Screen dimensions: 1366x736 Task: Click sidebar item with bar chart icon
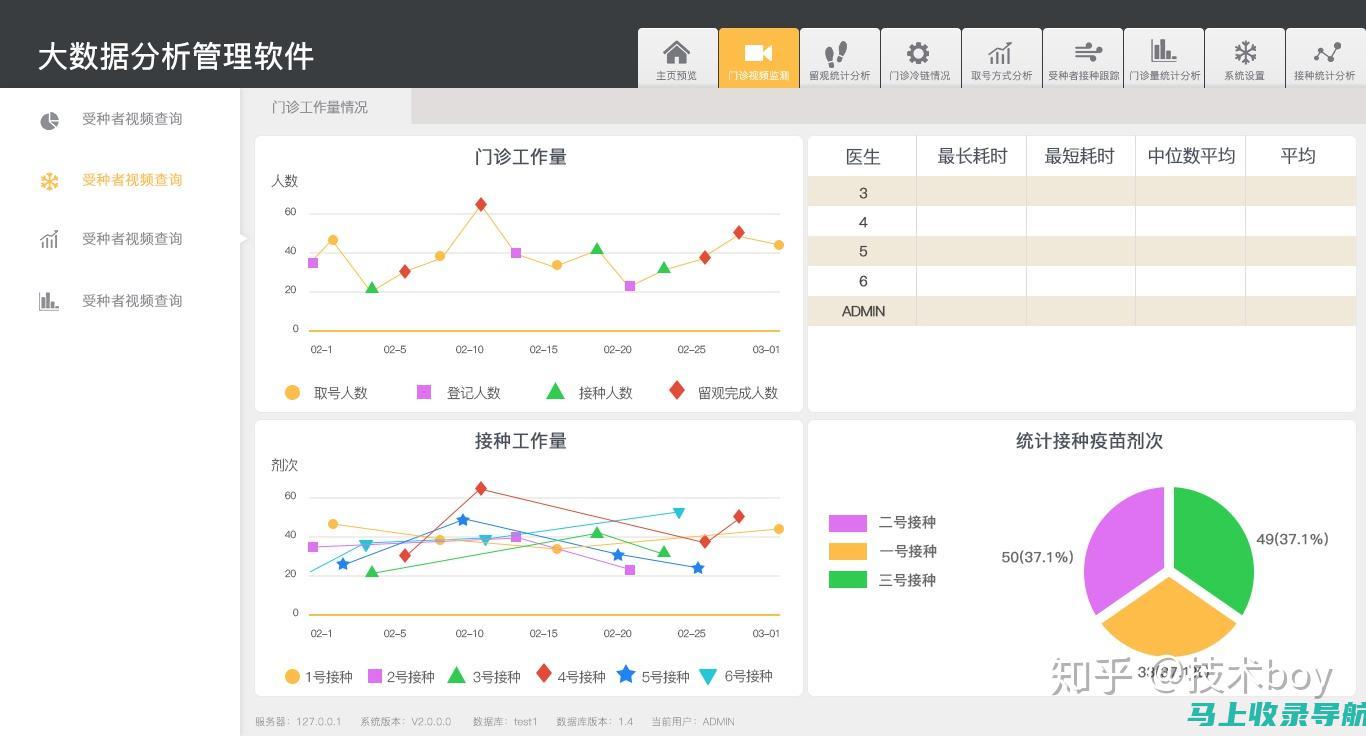110,301
